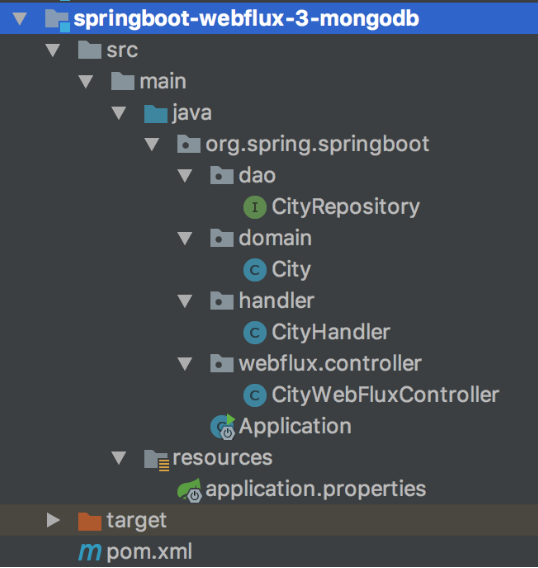Select the springboot-webflux-3-mongodb project name
538x568 pixels.
tap(246, 19)
